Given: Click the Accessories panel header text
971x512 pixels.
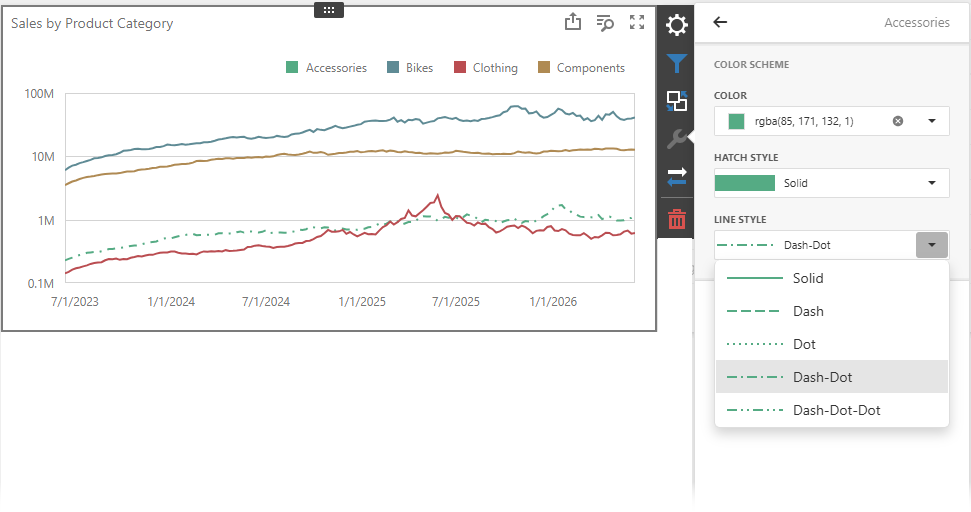Looking at the screenshot, I should 917,22.
